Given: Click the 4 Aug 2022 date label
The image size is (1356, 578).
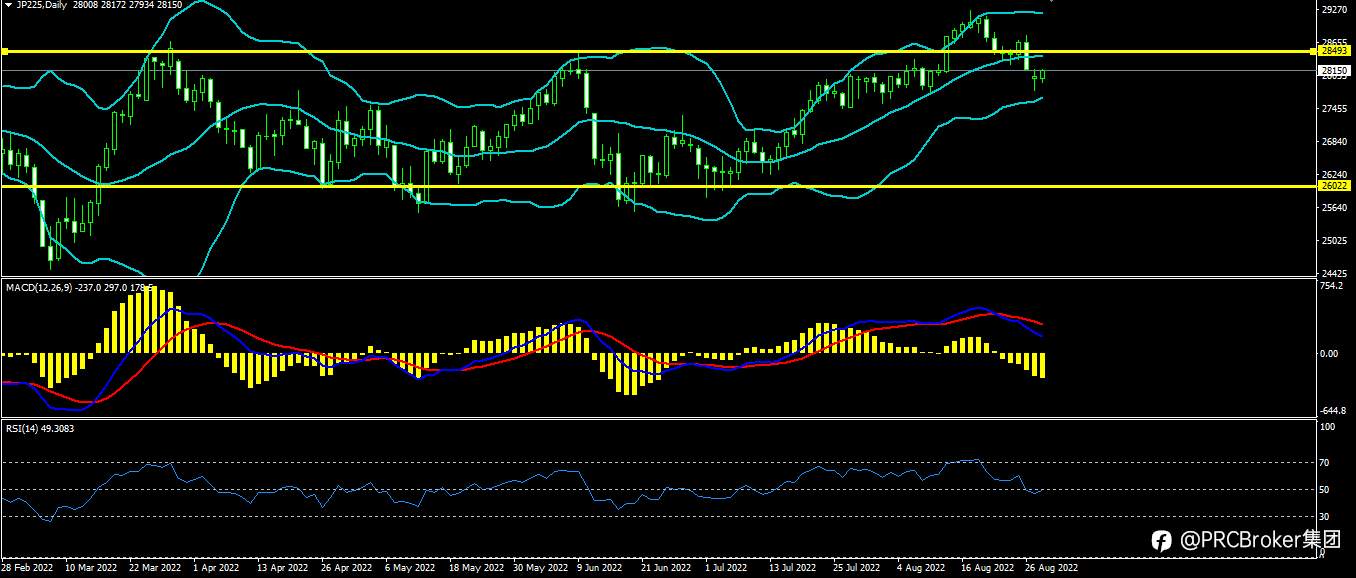Looking at the screenshot, I should (921, 567).
